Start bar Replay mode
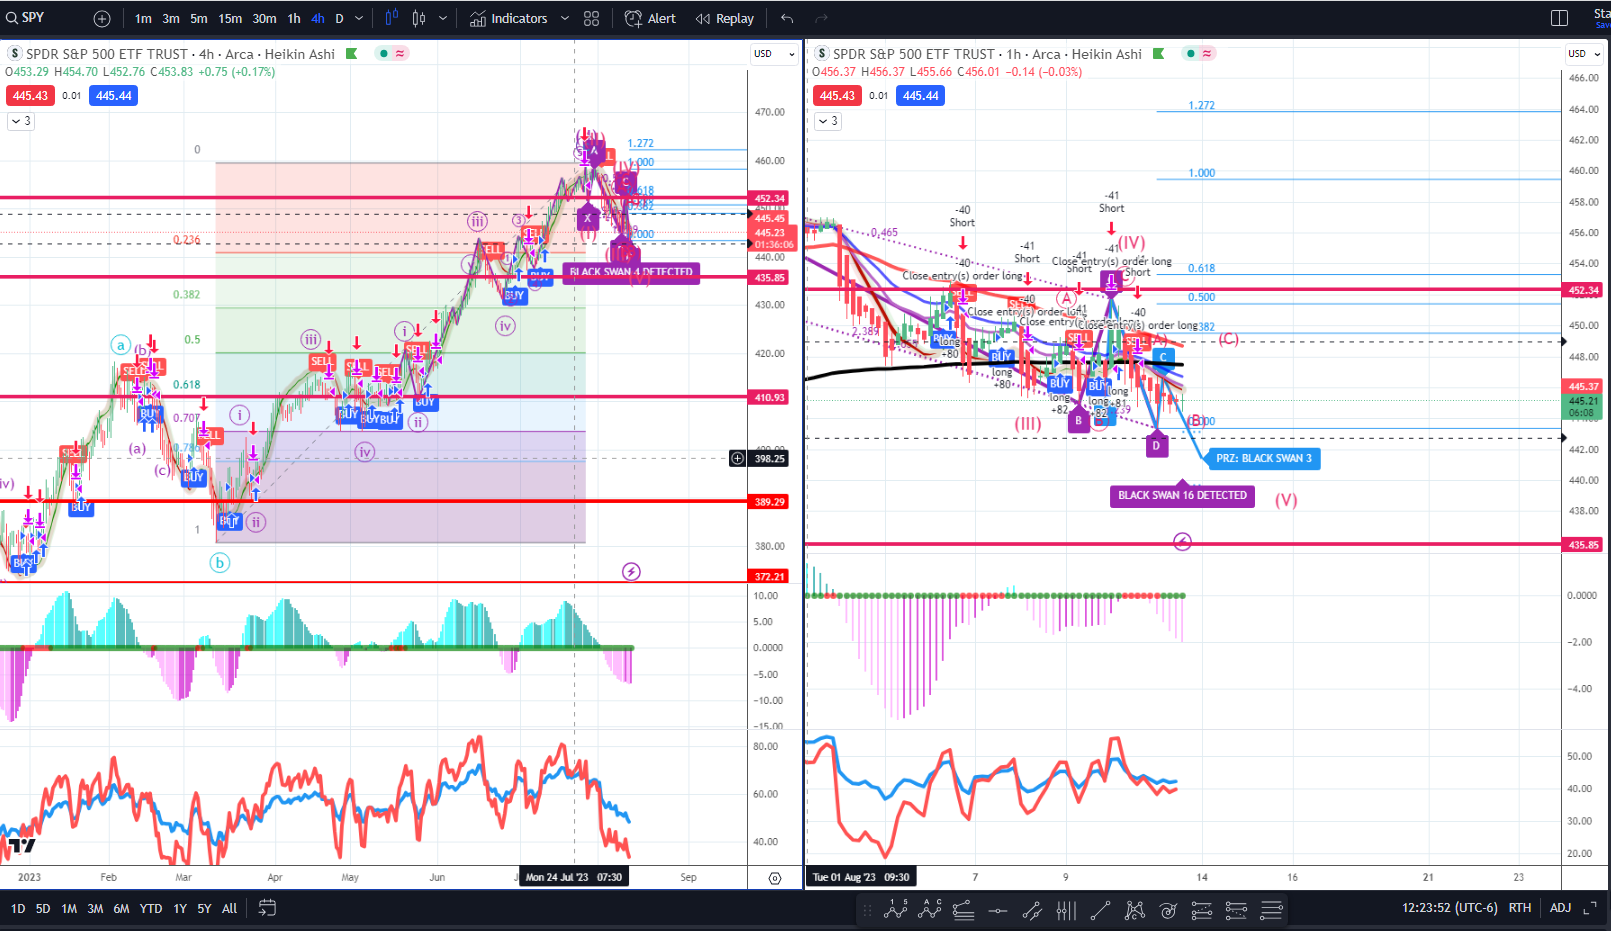 click(x=725, y=18)
